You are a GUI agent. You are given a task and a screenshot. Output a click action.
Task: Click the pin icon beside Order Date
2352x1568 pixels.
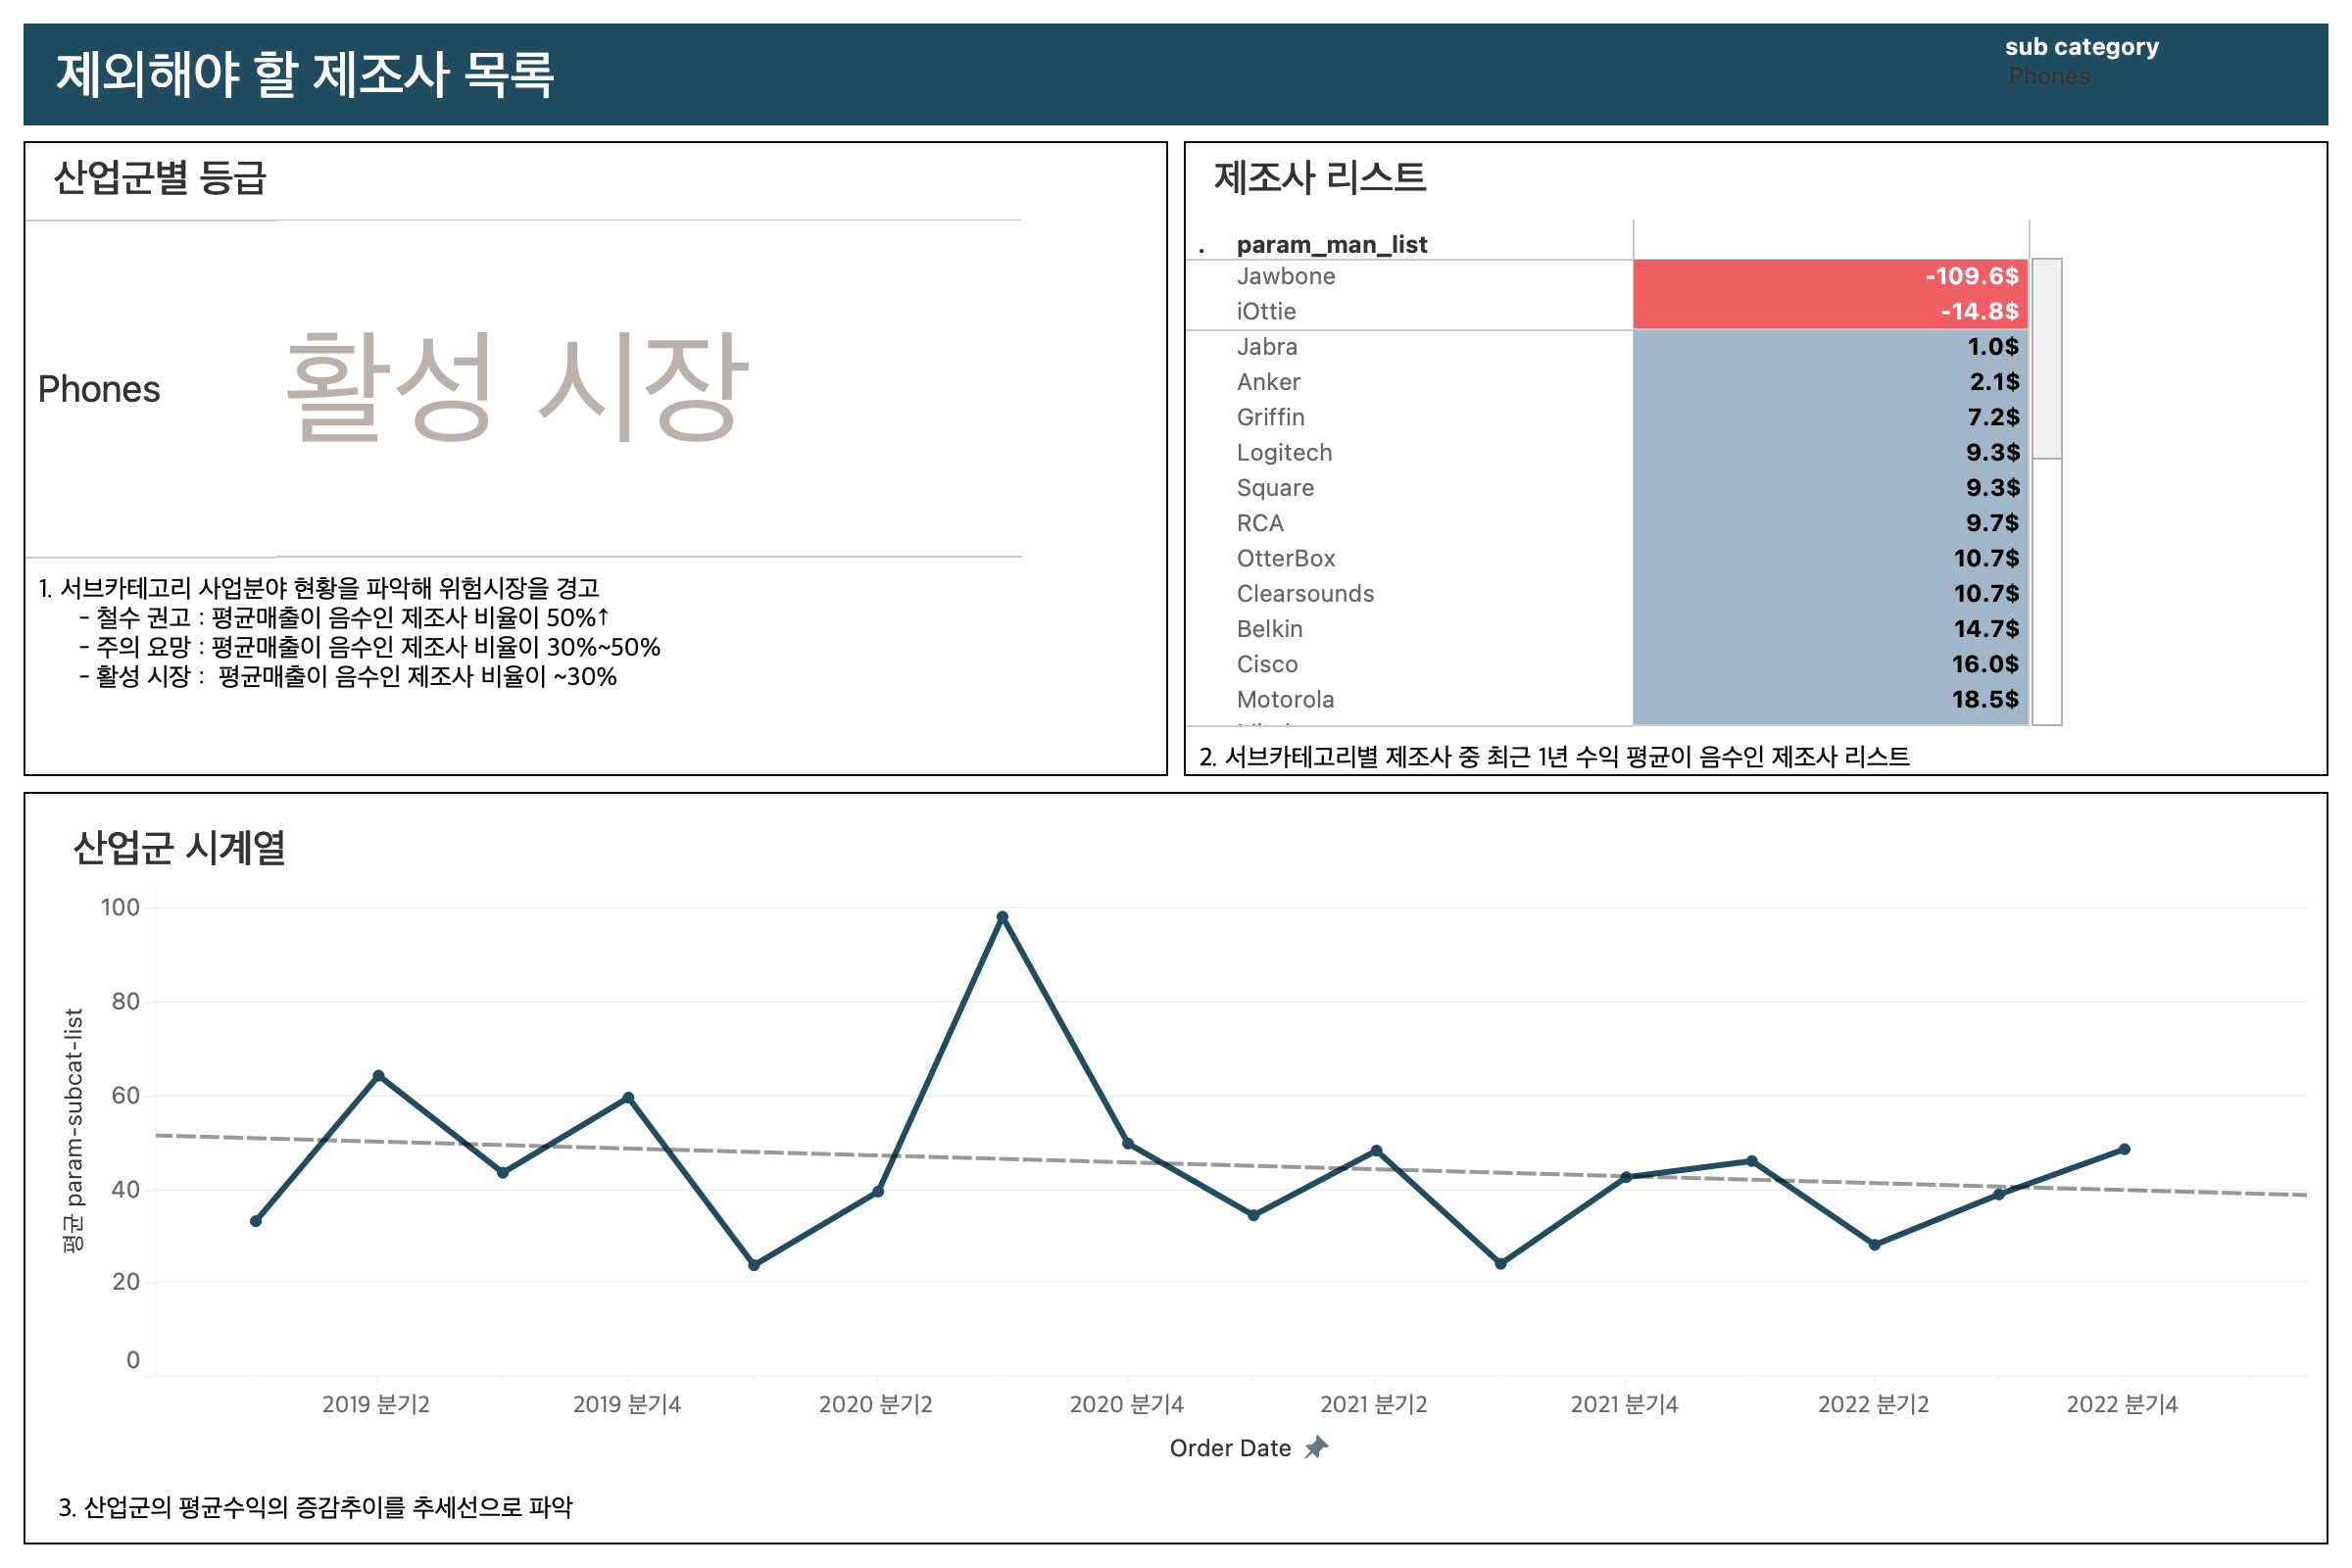[1316, 1447]
